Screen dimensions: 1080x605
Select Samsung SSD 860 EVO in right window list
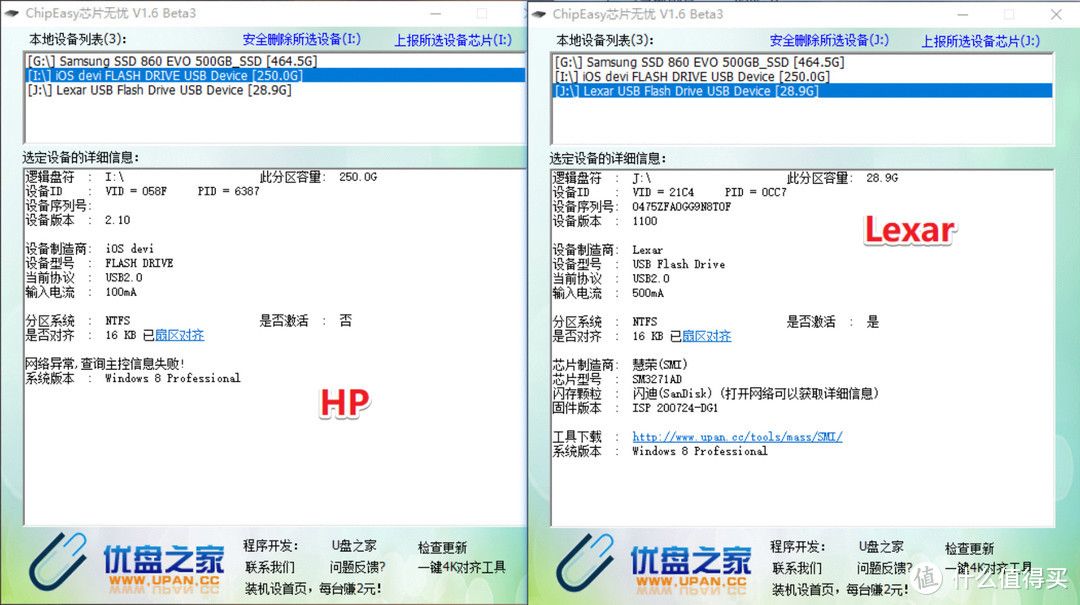802,62
